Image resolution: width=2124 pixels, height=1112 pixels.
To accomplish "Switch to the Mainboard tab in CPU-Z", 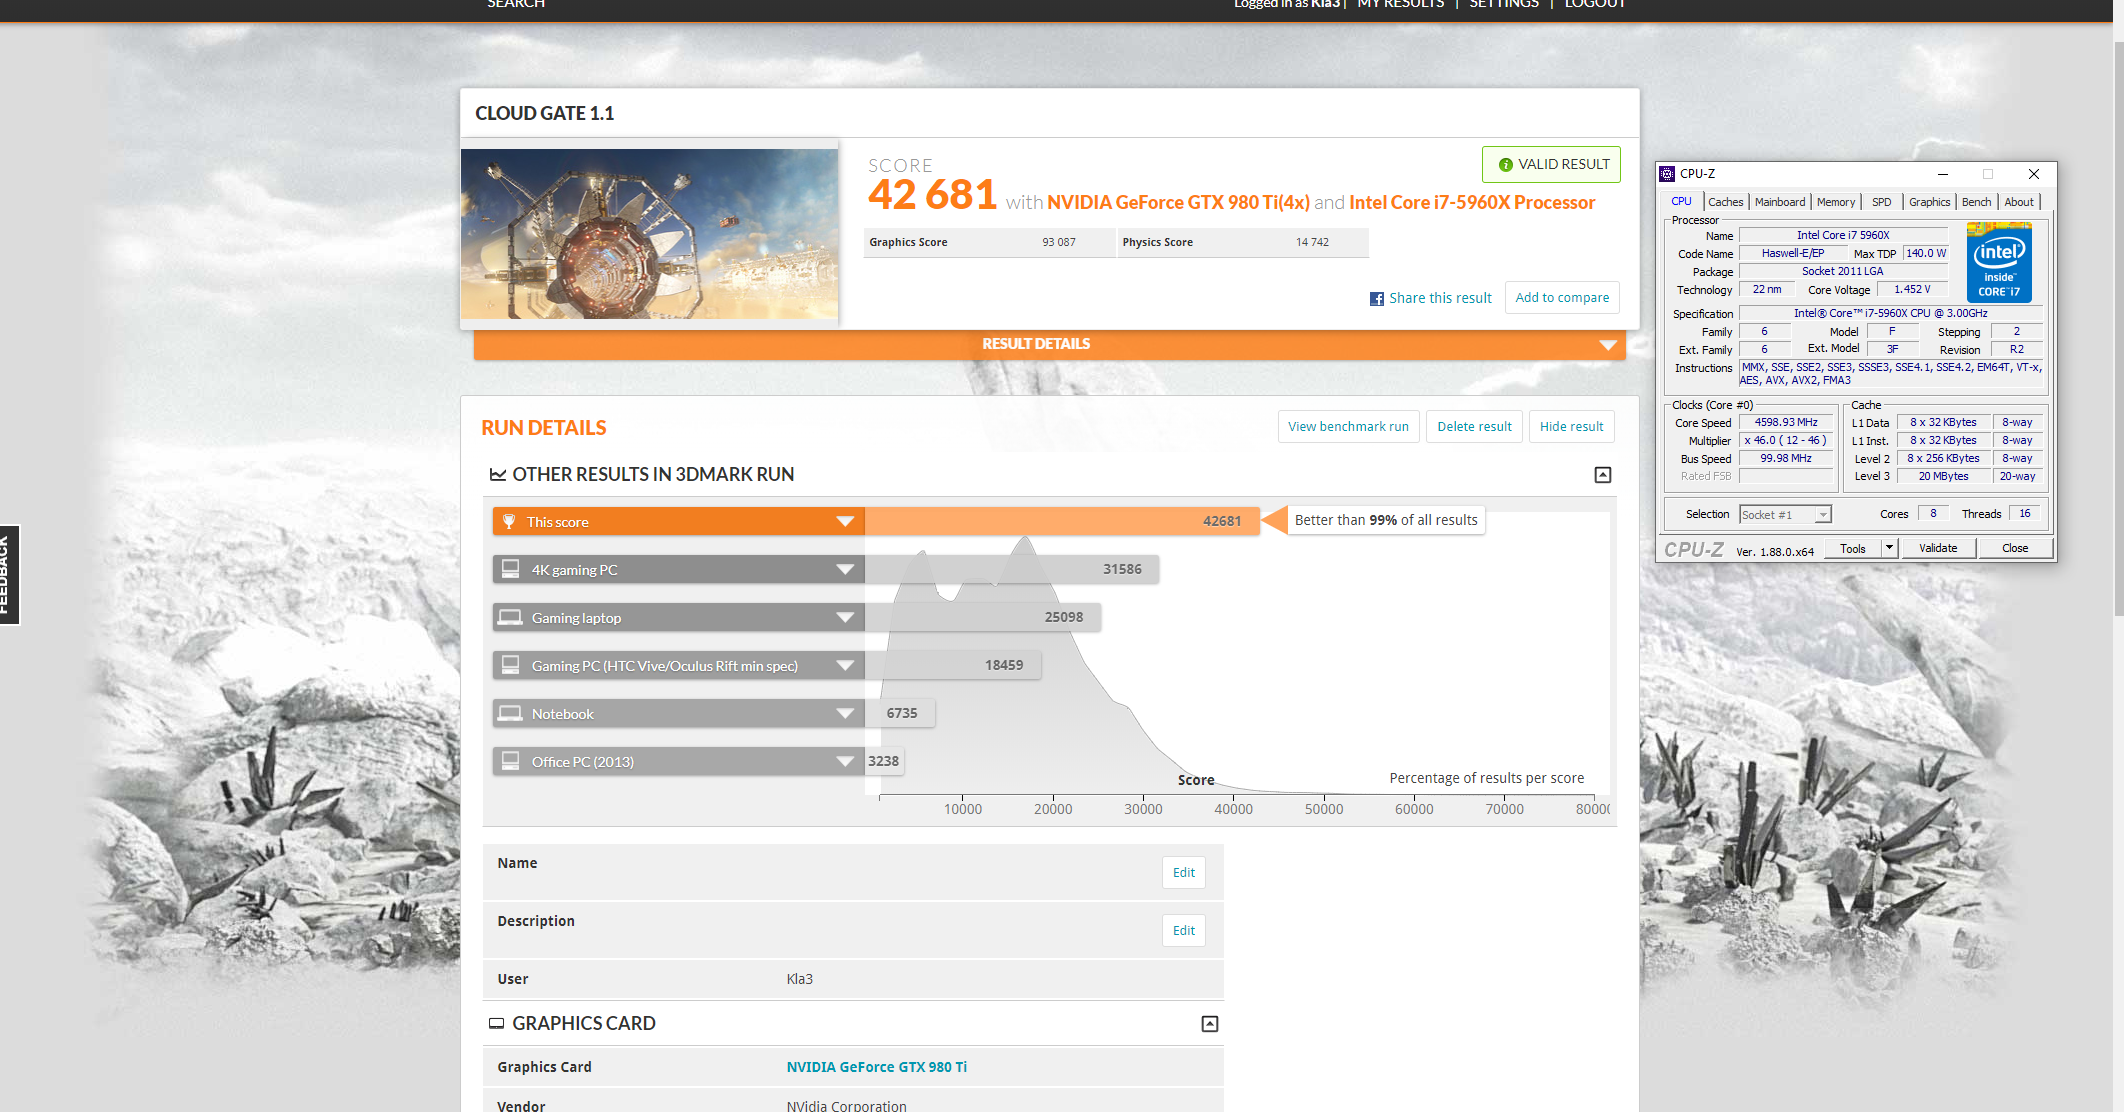I will coord(1780,202).
